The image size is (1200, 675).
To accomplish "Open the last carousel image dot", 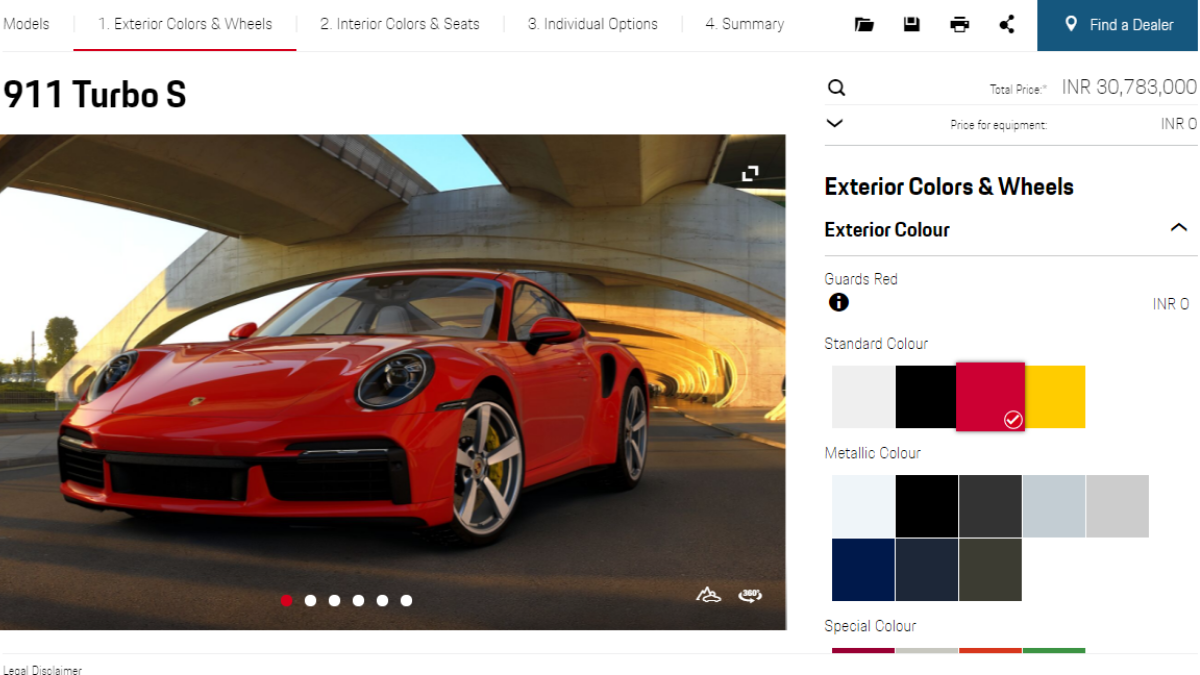I will click(x=407, y=600).
